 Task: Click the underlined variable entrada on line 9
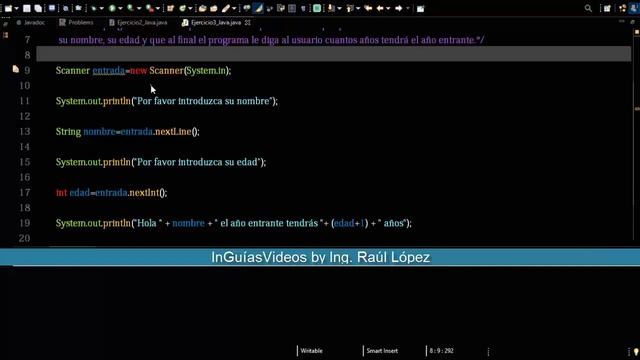(109, 71)
